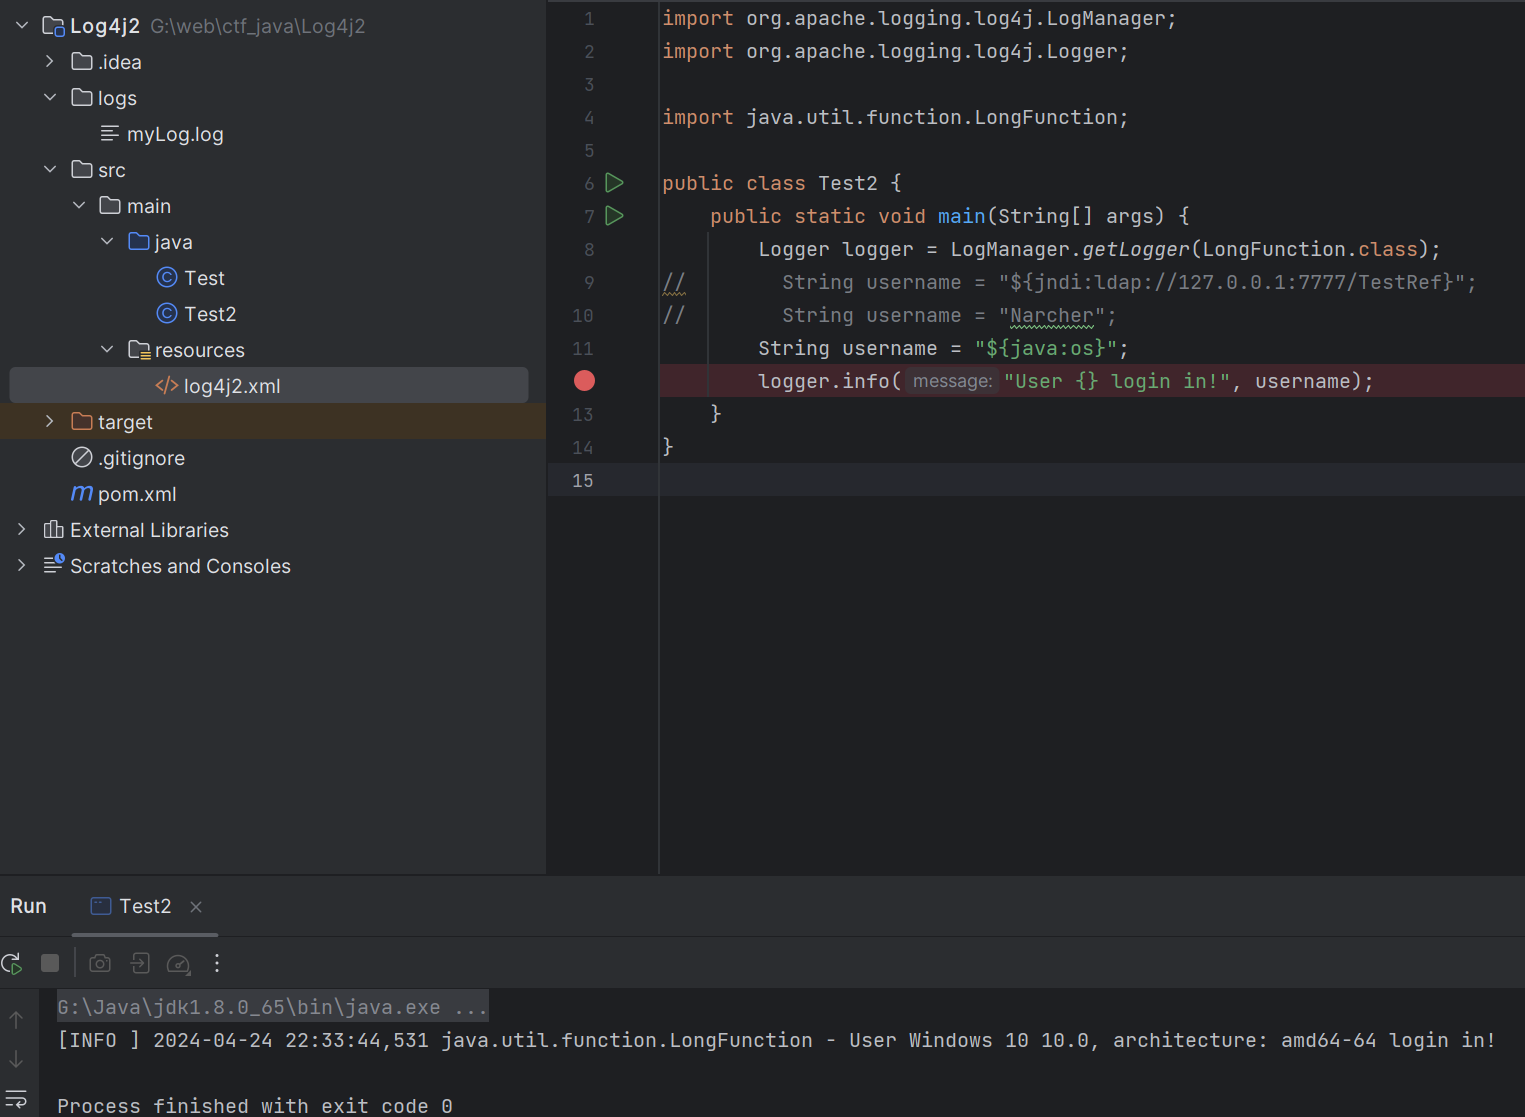
Task: Click the "${java:os}" string literal
Action: click(1045, 348)
